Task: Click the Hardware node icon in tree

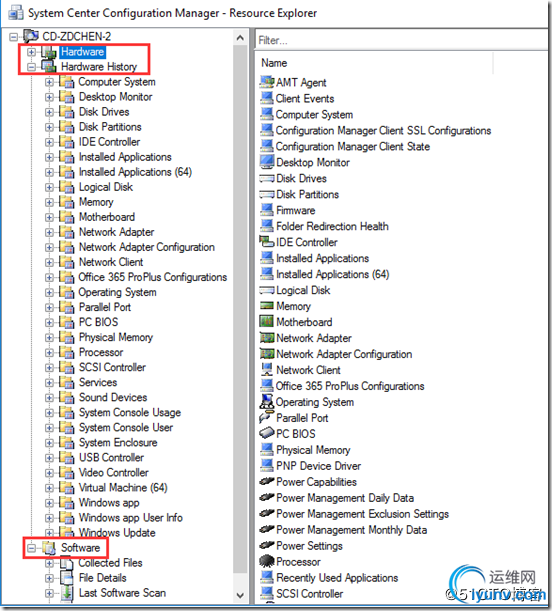Action: pos(49,52)
